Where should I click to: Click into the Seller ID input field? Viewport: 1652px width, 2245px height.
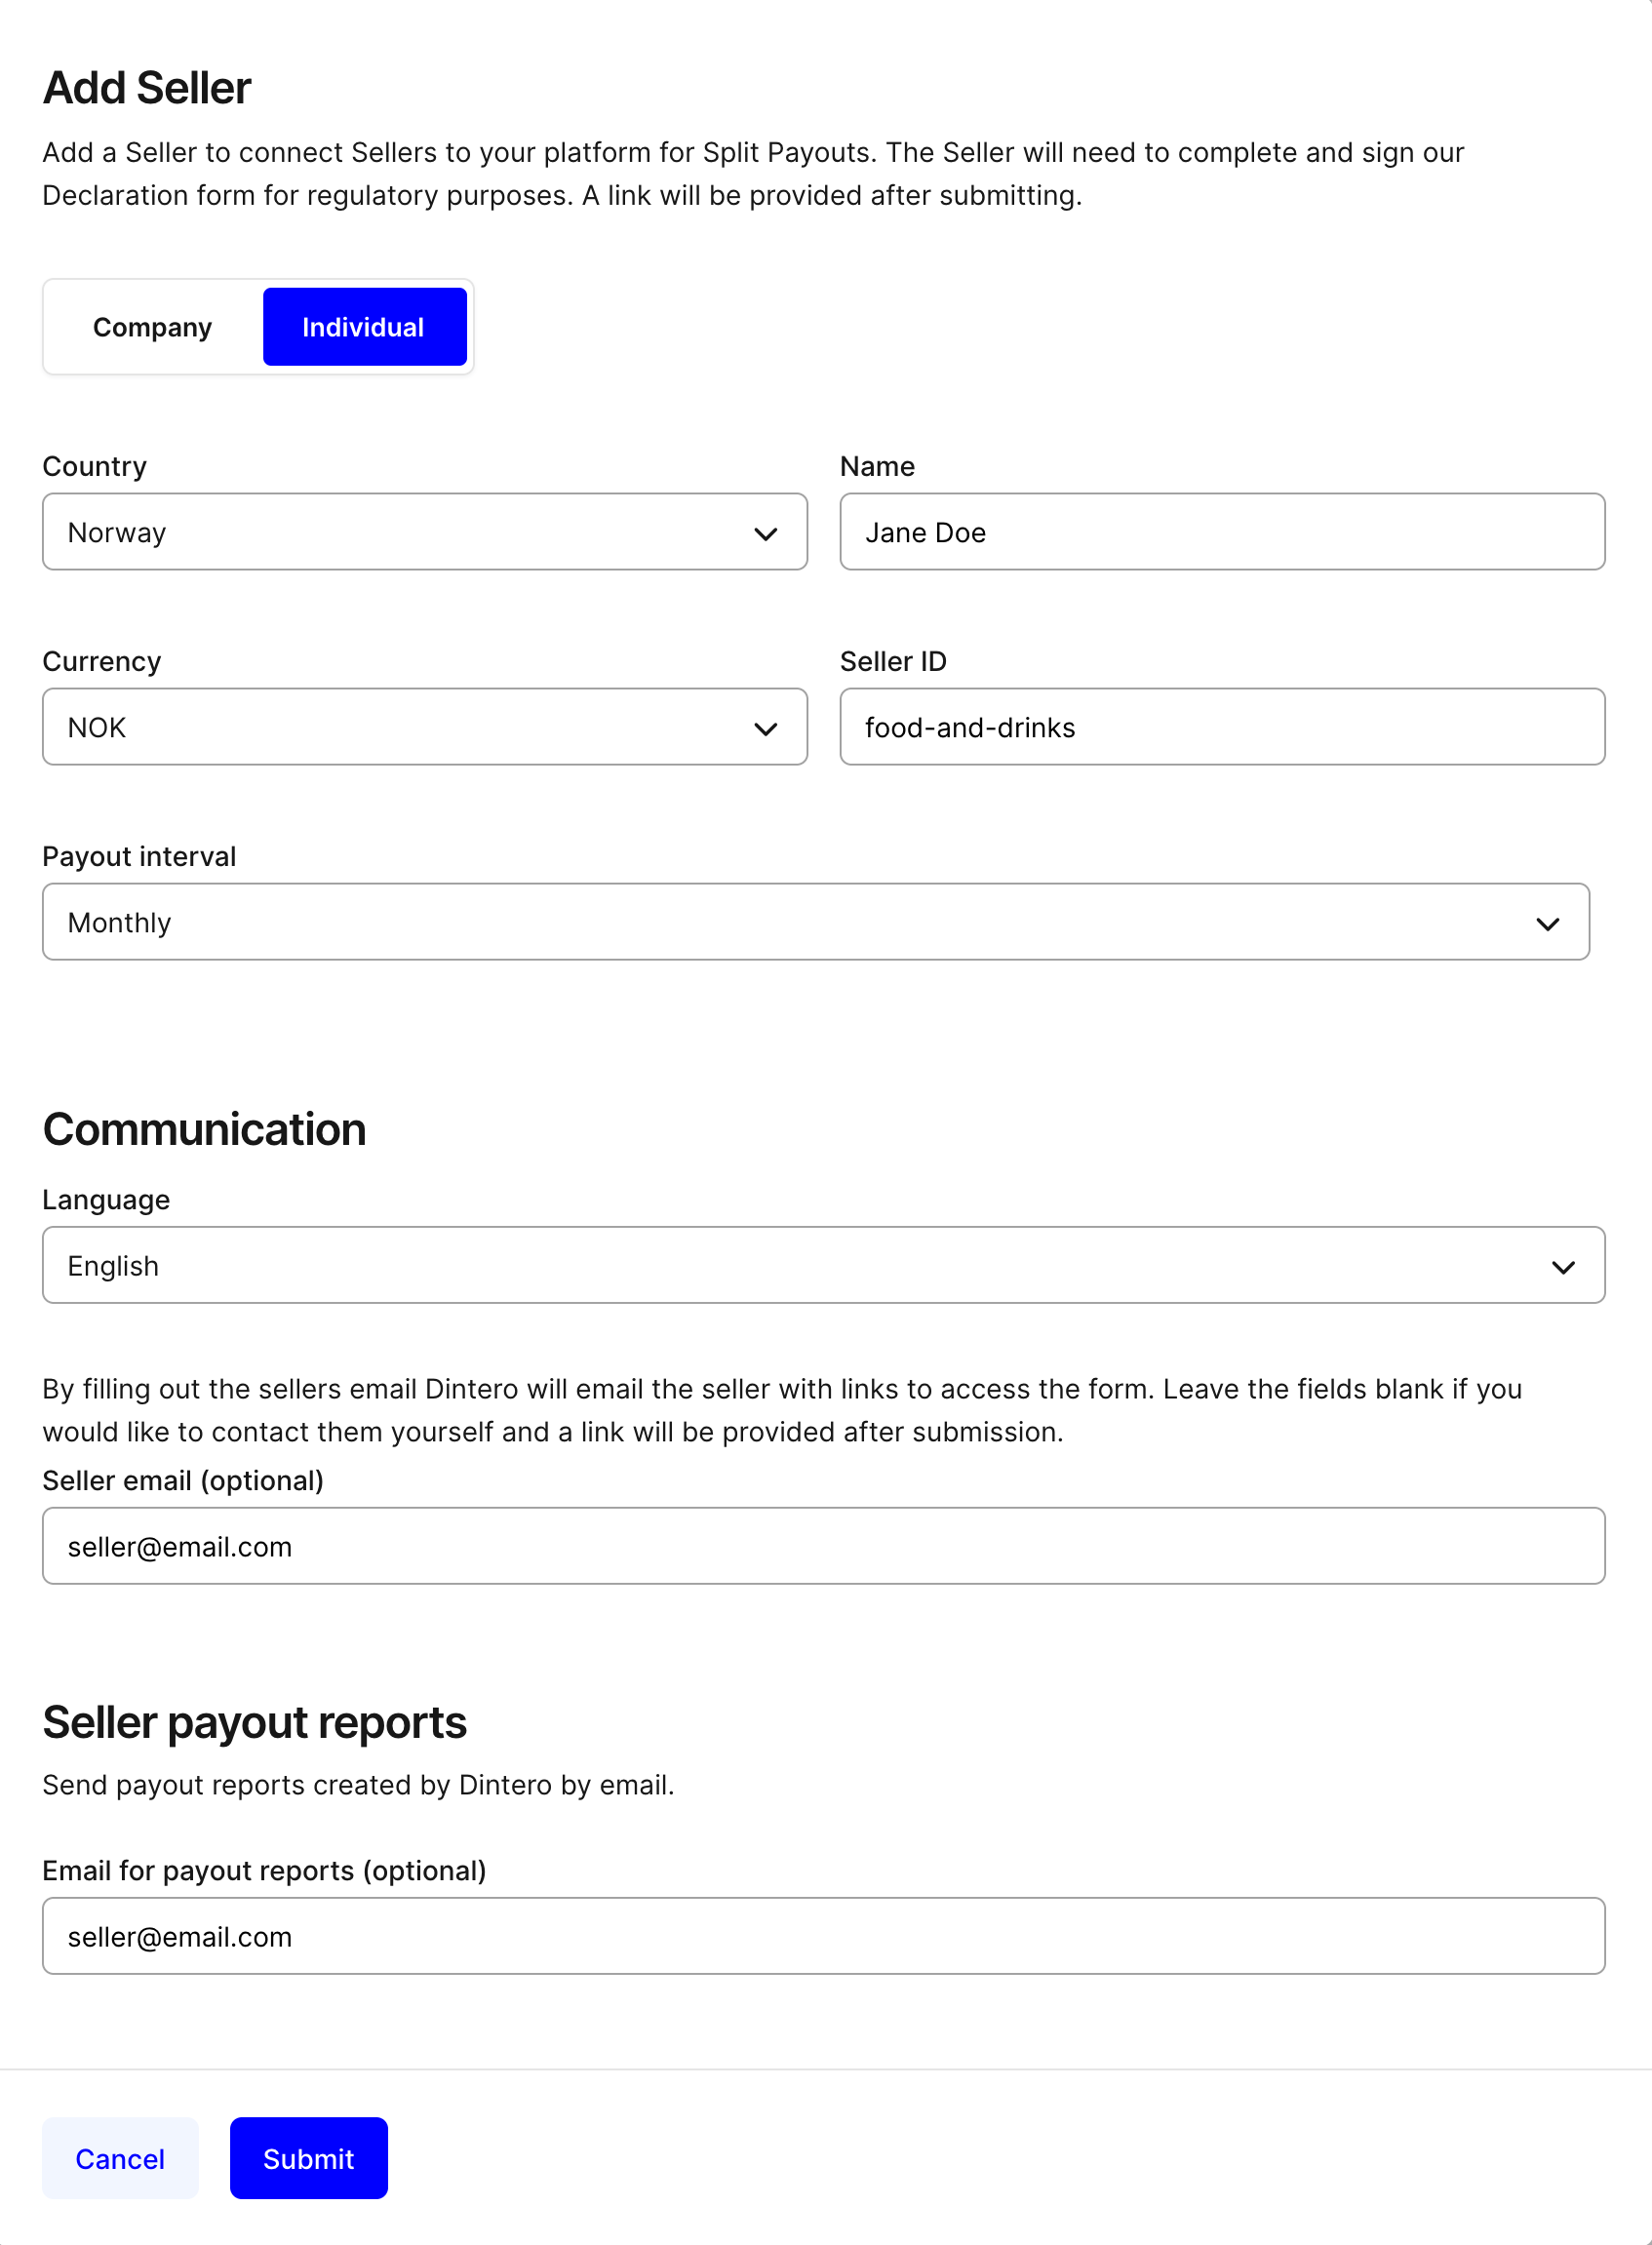[x=1221, y=727]
